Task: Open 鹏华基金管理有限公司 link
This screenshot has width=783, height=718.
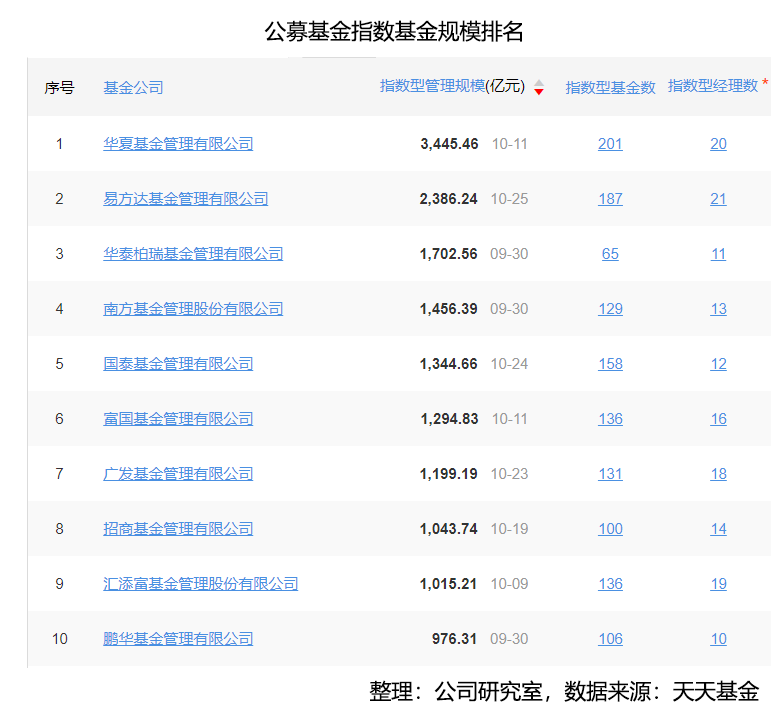Action: pos(178,638)
